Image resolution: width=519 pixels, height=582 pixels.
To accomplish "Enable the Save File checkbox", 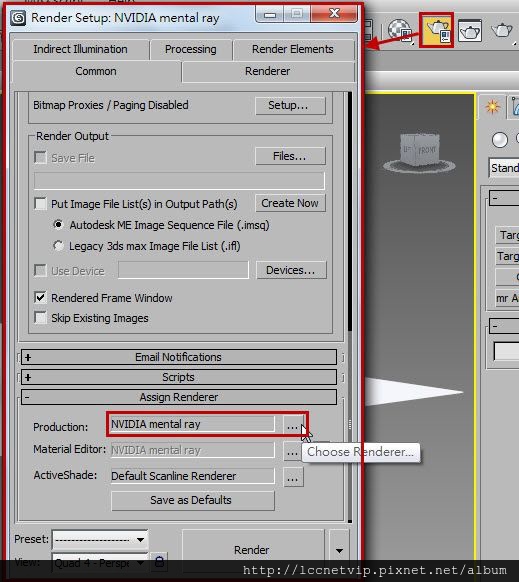I will [40, 157].
